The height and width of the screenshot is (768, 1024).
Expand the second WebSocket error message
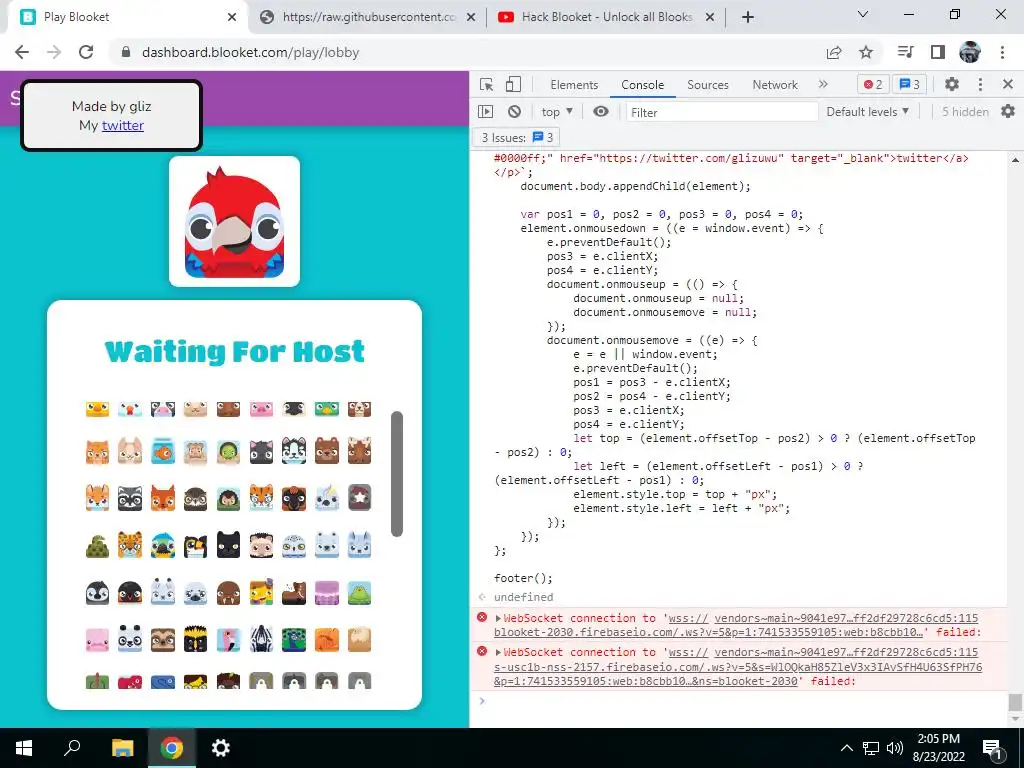(498, 652)
